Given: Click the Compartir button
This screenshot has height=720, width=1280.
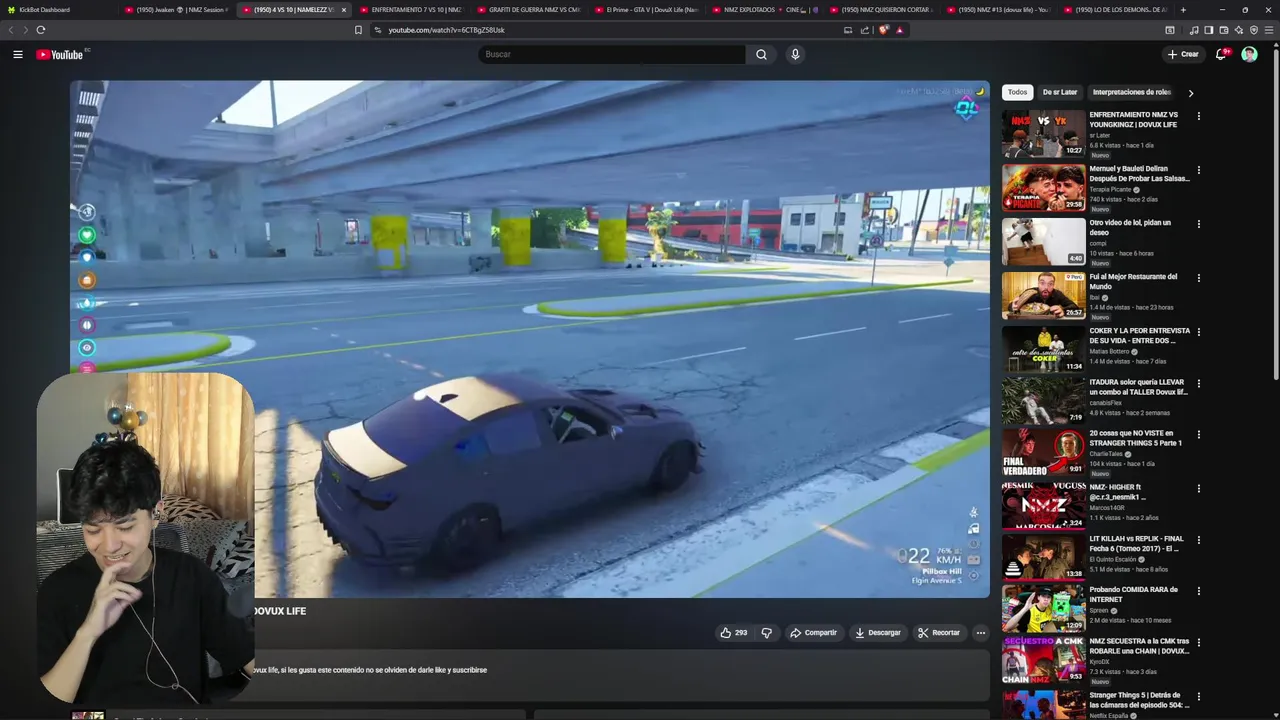Looking at the screenshot, I should point(813,632).
